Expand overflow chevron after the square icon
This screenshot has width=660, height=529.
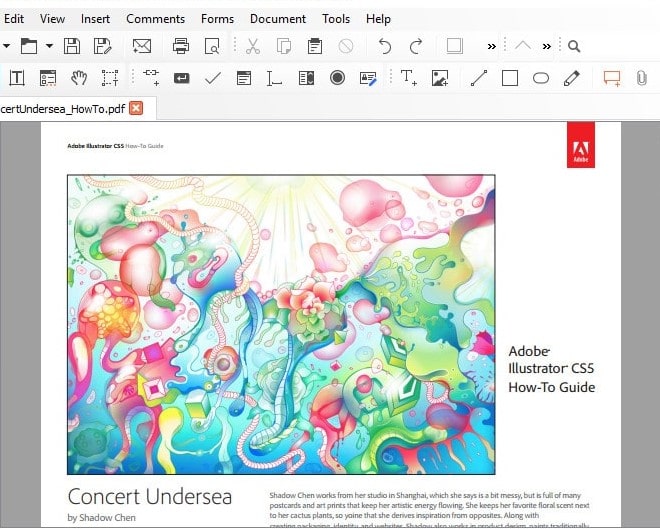(x=492, y=46)
